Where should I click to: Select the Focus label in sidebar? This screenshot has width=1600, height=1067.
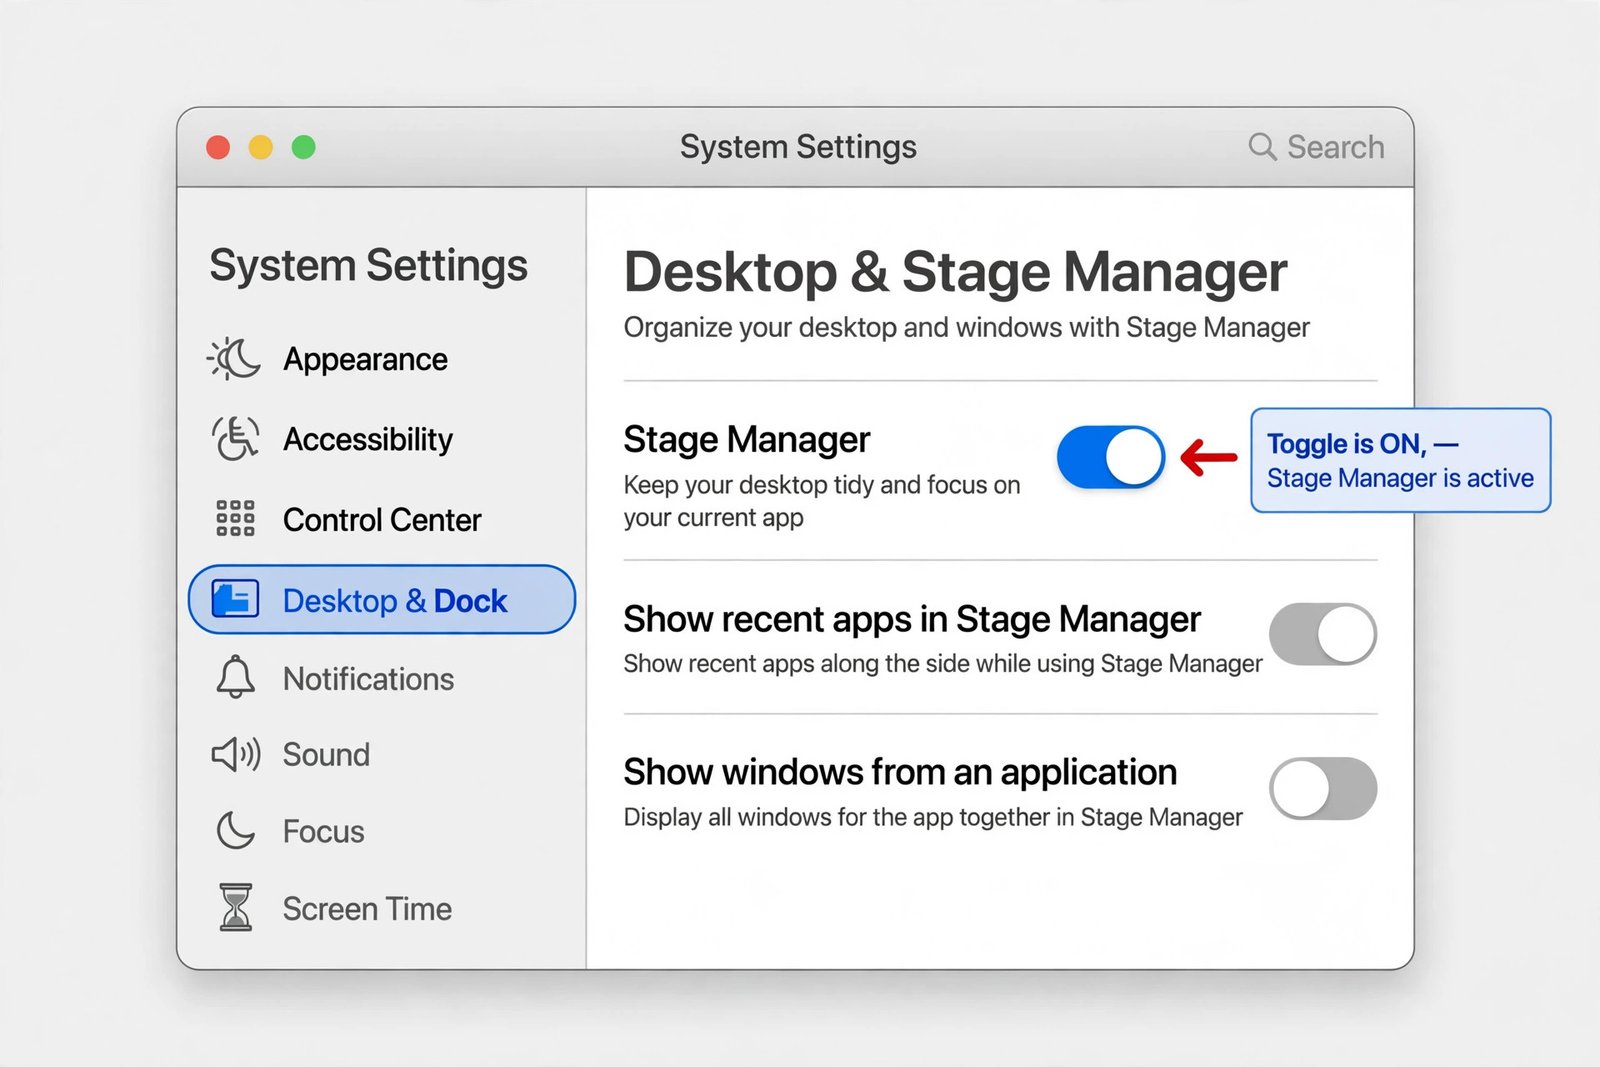pos(323,832)
